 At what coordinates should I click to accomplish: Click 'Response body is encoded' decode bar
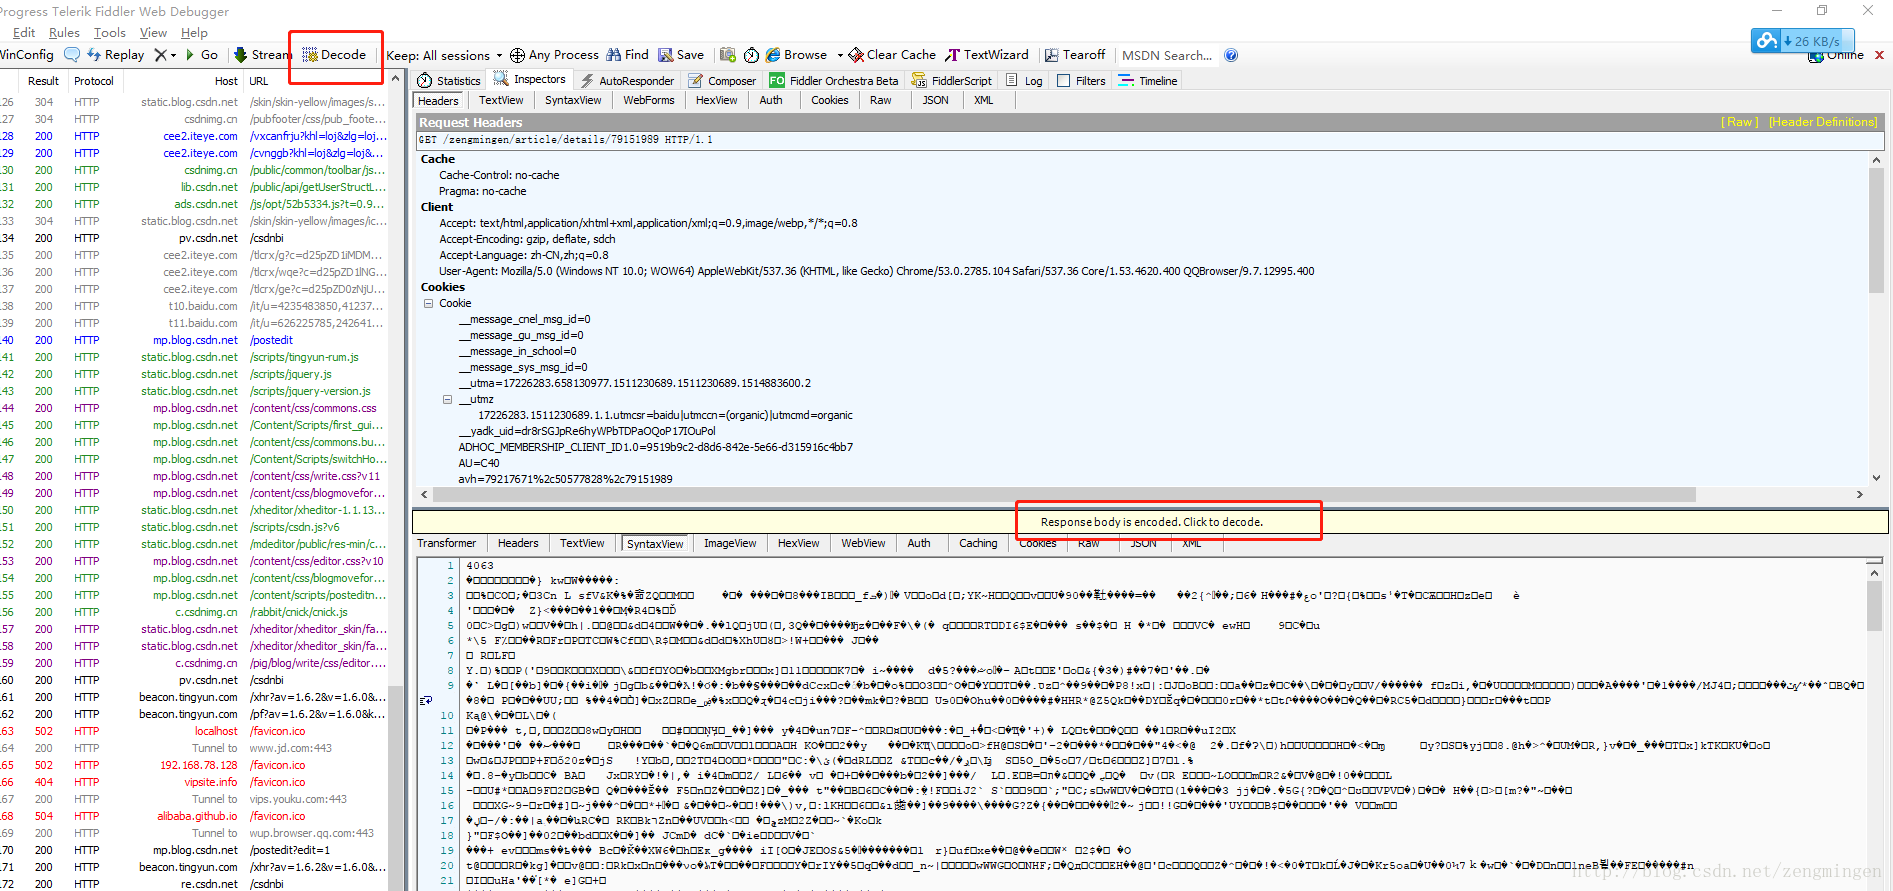[1151, 522]
